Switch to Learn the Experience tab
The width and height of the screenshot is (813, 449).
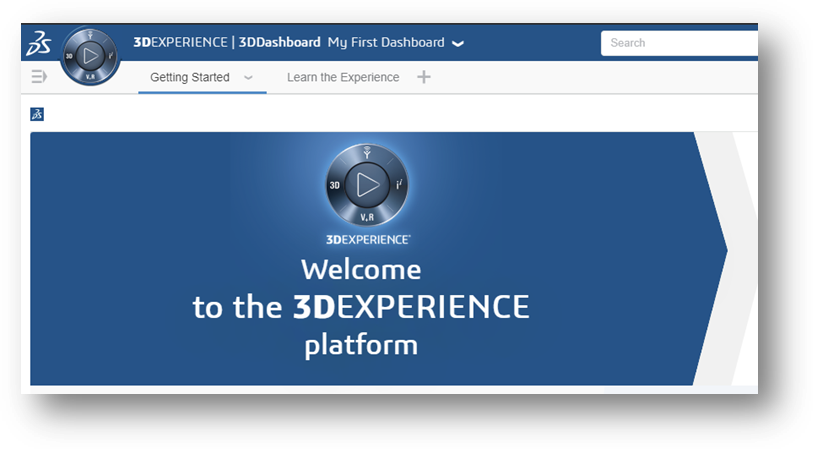tap(343, 77)
